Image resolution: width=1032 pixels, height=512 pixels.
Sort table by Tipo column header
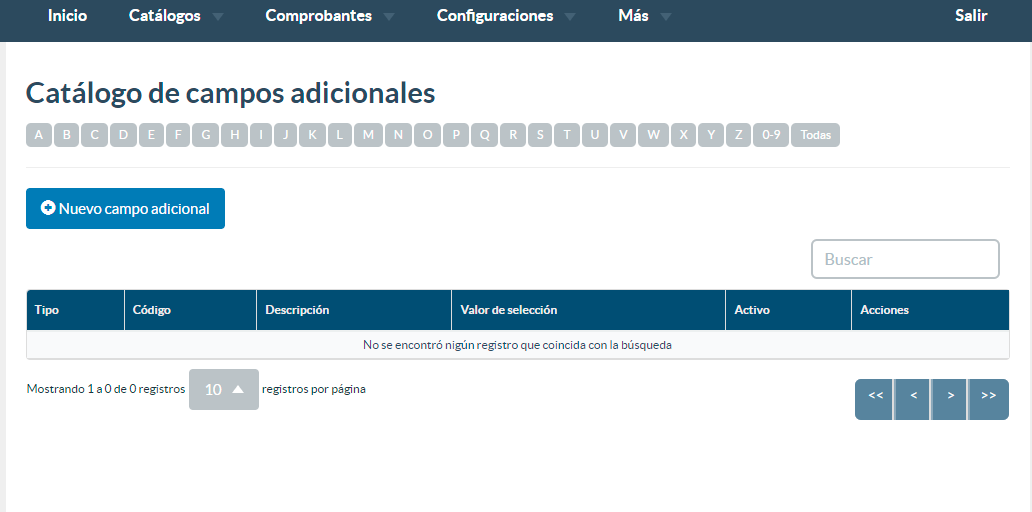click(x=75, y=310)
